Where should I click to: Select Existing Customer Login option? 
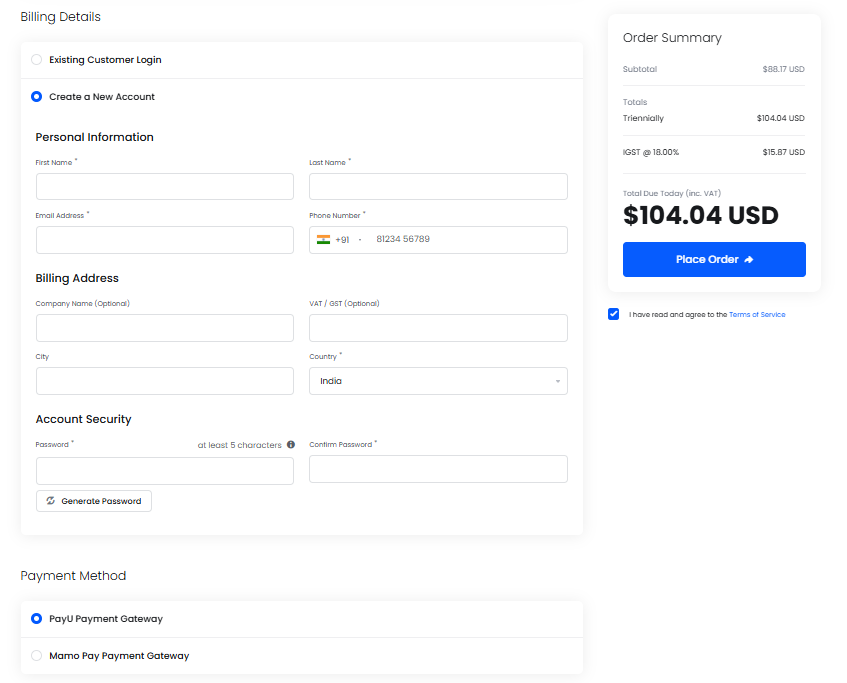(36, 59)
